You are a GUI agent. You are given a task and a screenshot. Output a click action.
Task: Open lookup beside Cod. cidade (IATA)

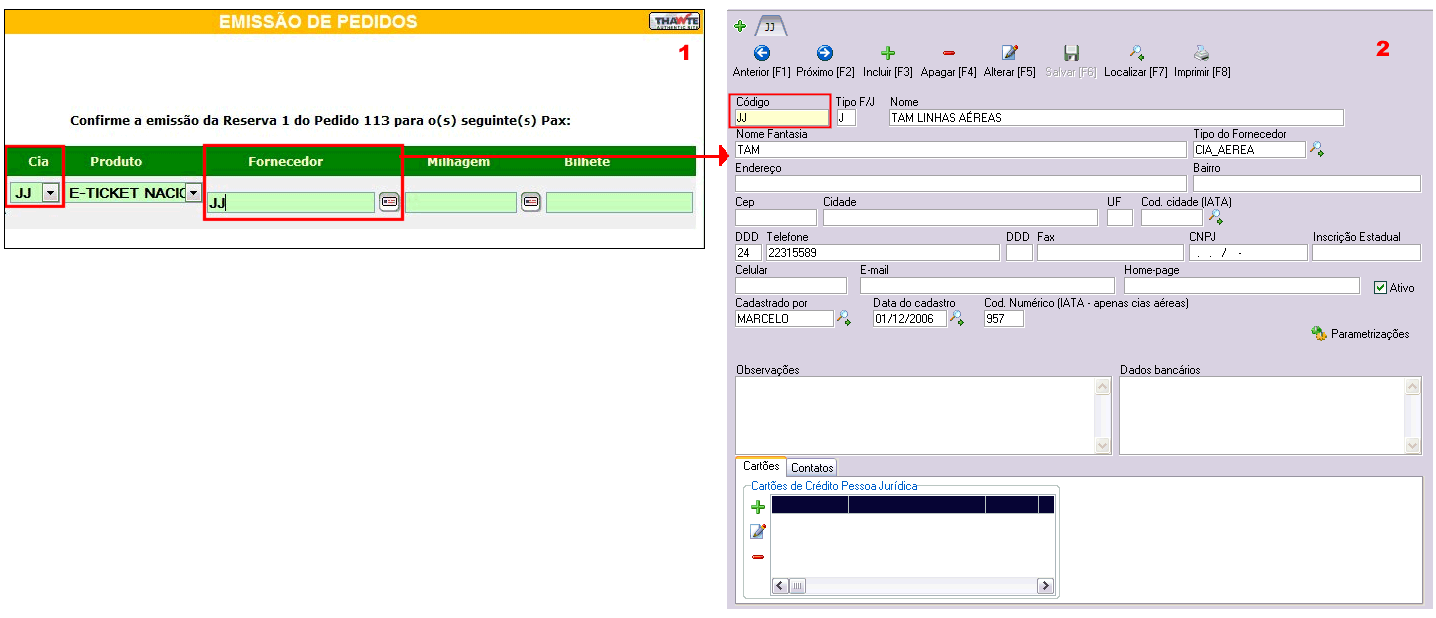1215,216
